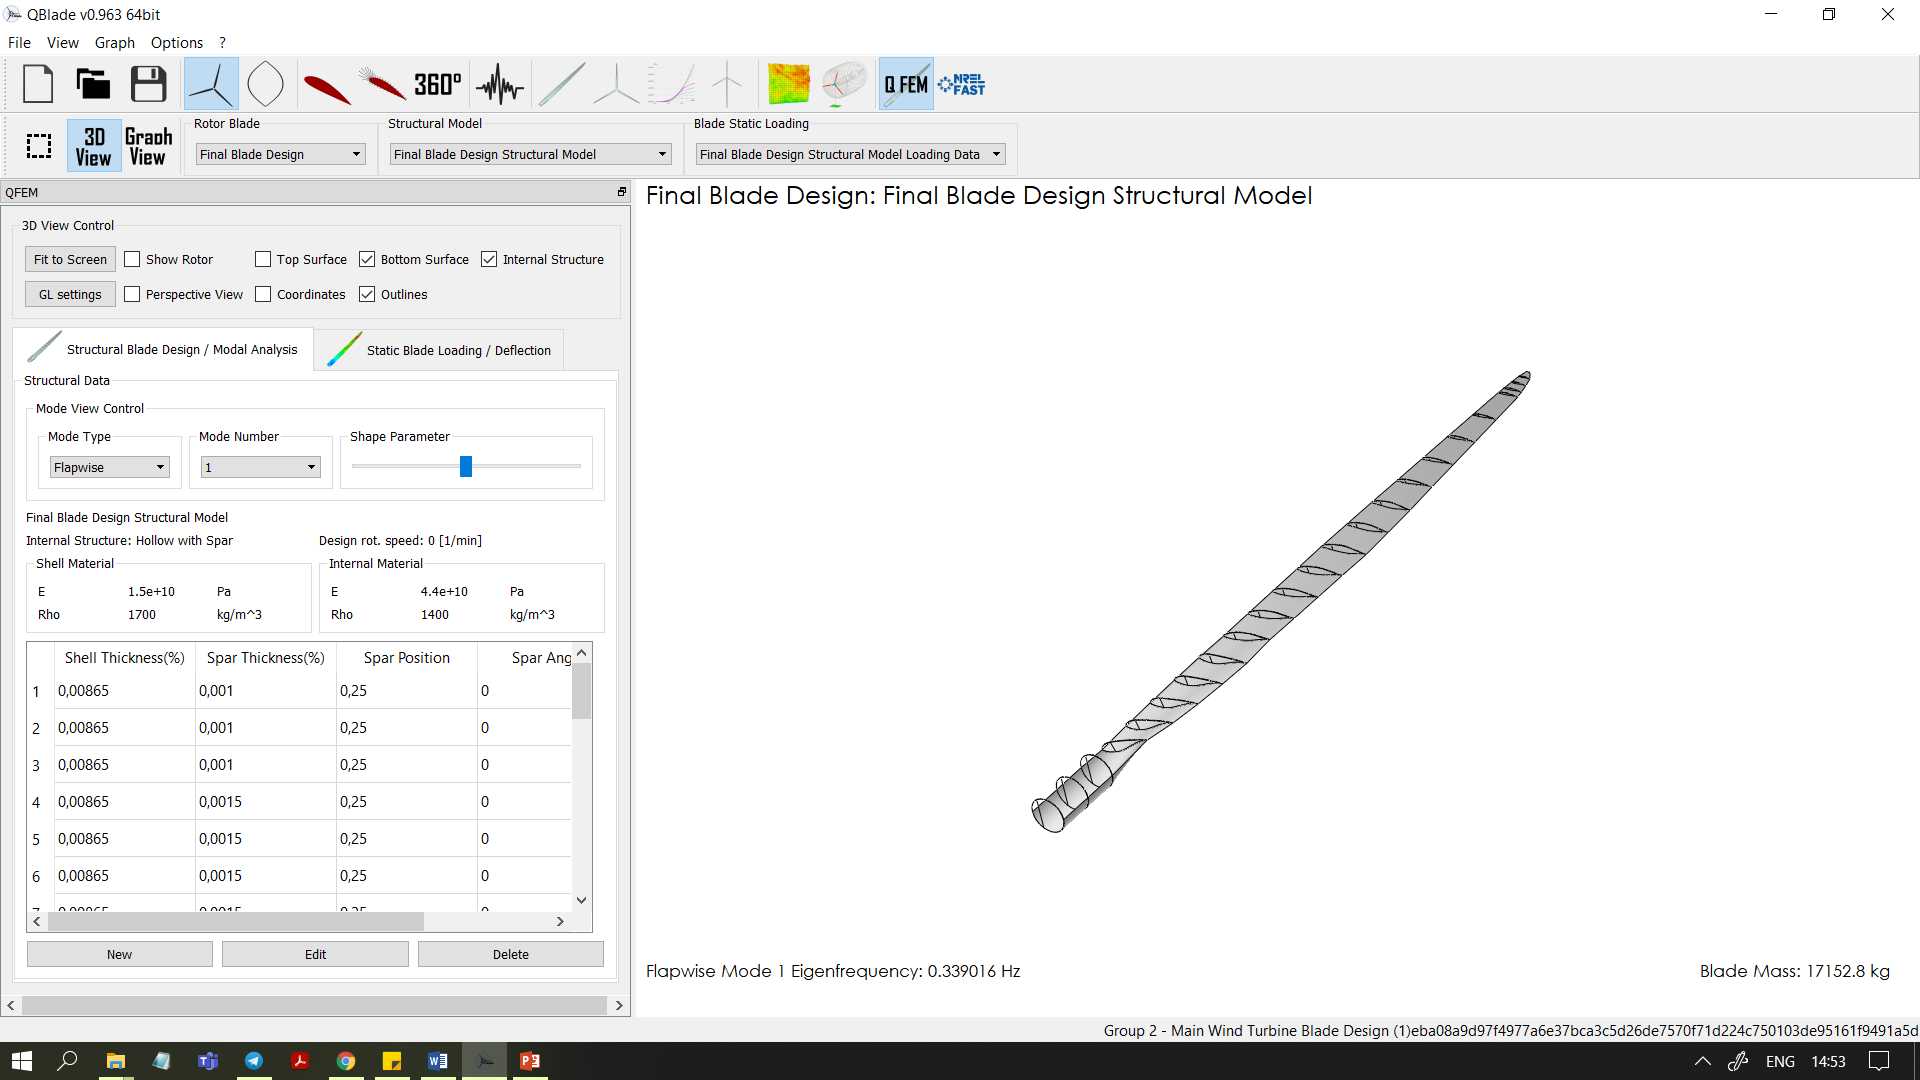Enable Perspective View checkbox
Screen dimensions: 1920x1080
click(x=132, y=294)
